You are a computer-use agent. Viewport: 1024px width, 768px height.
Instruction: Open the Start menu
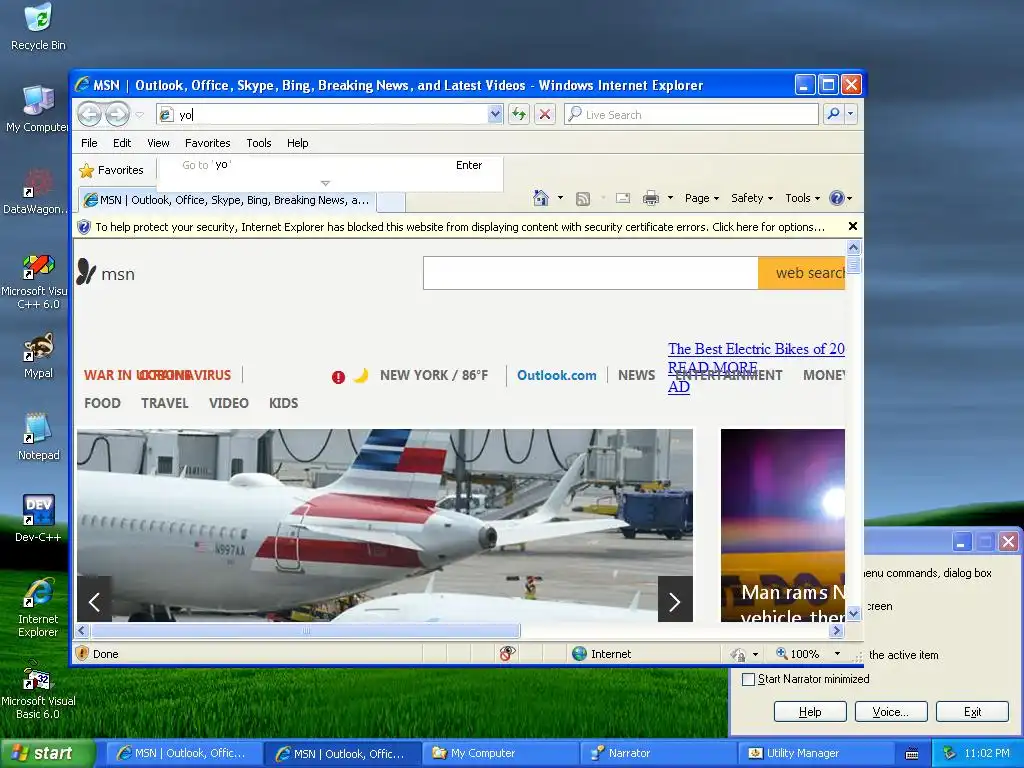46,754
